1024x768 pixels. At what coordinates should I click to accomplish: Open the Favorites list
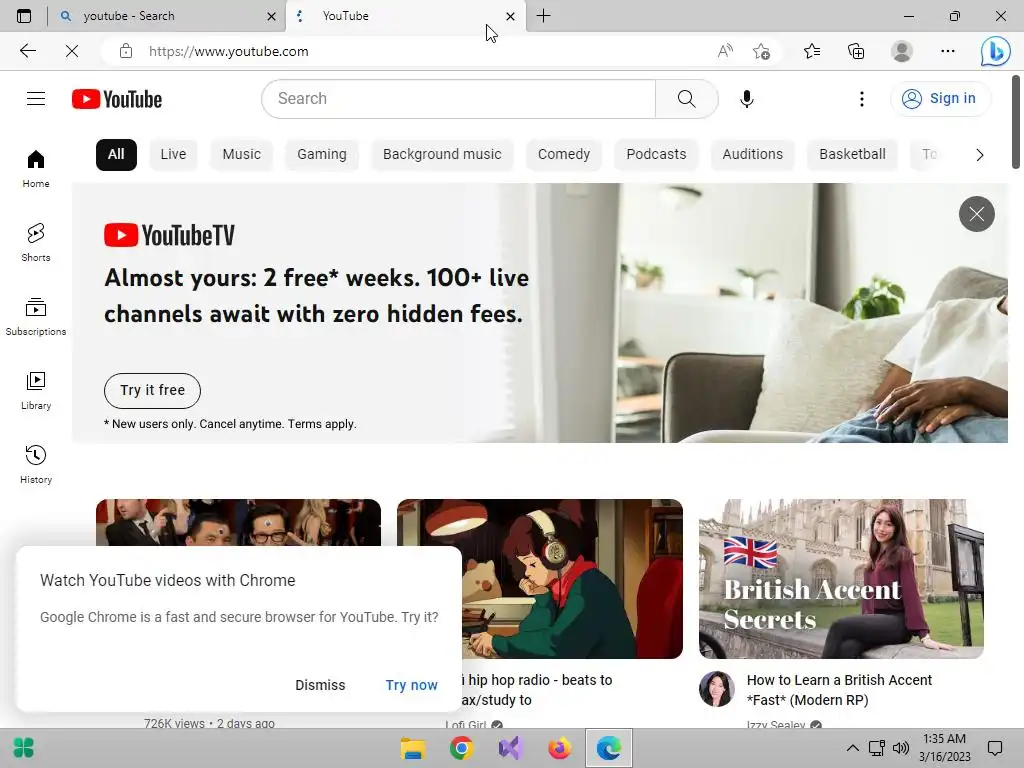812,51
